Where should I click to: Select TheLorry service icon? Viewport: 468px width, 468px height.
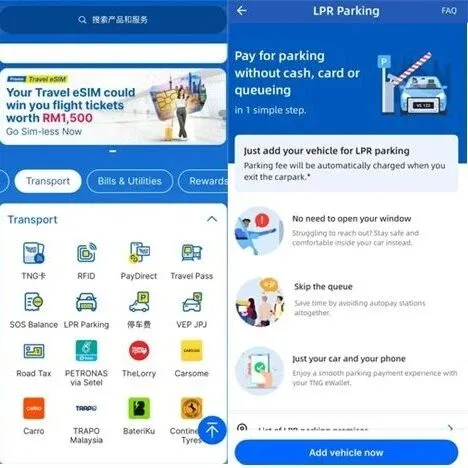click(x=139, y=351)
